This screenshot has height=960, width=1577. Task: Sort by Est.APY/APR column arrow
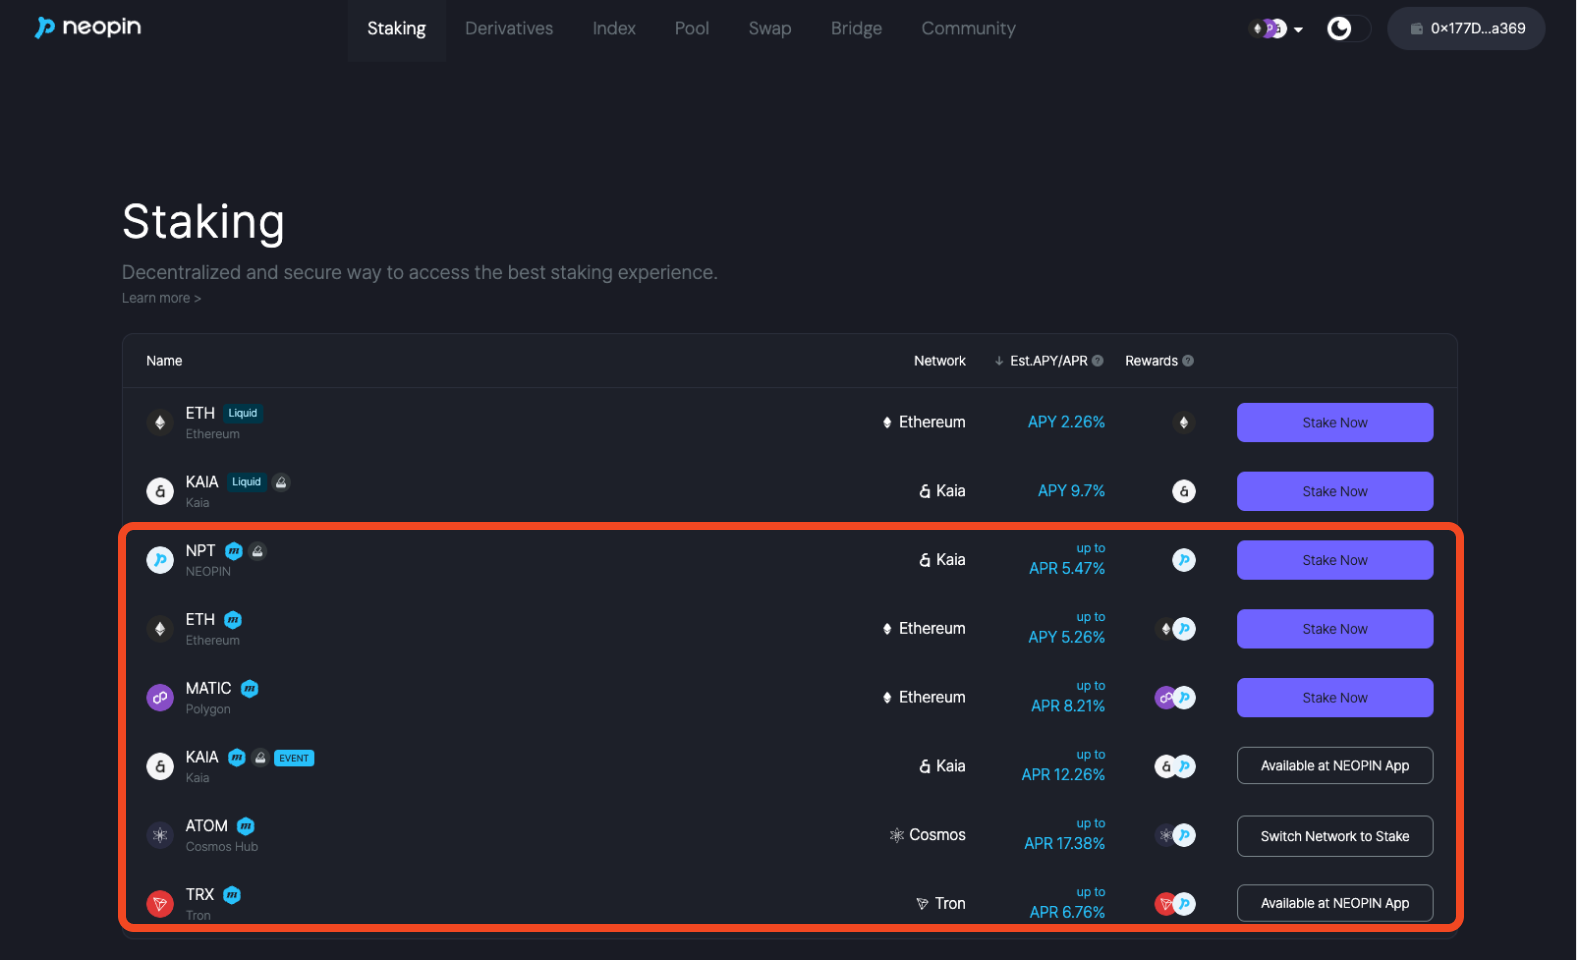999,361
